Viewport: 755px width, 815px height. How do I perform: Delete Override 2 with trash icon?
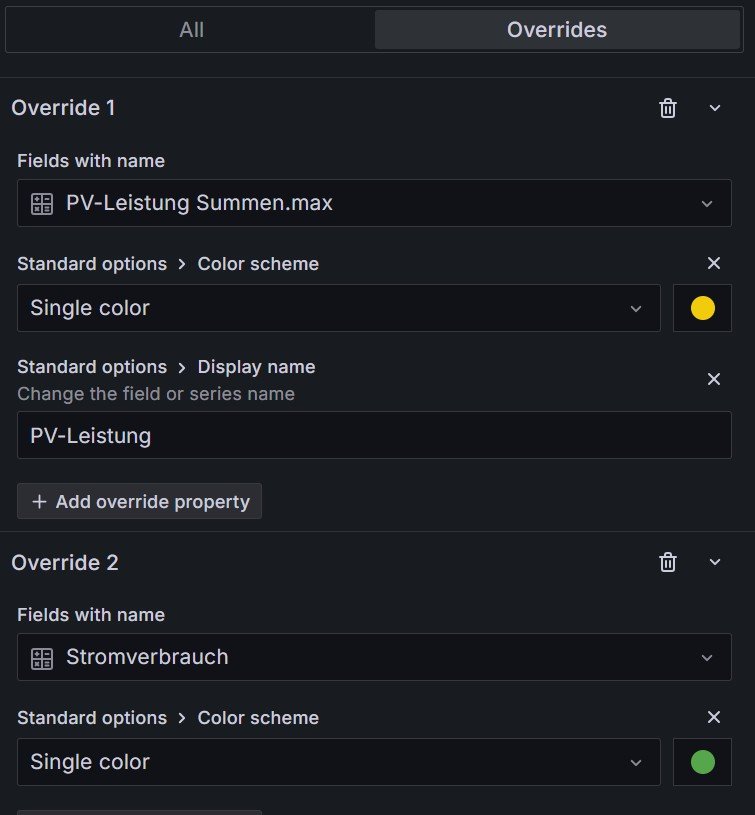668,562
